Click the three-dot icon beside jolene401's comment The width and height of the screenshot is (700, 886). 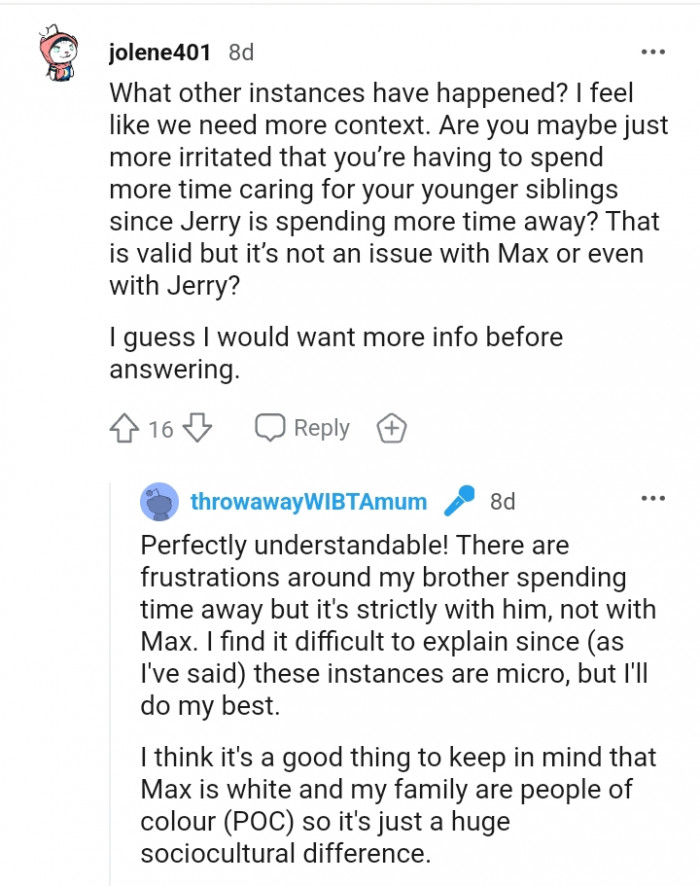pyautogui.click(x=654, y=50)
